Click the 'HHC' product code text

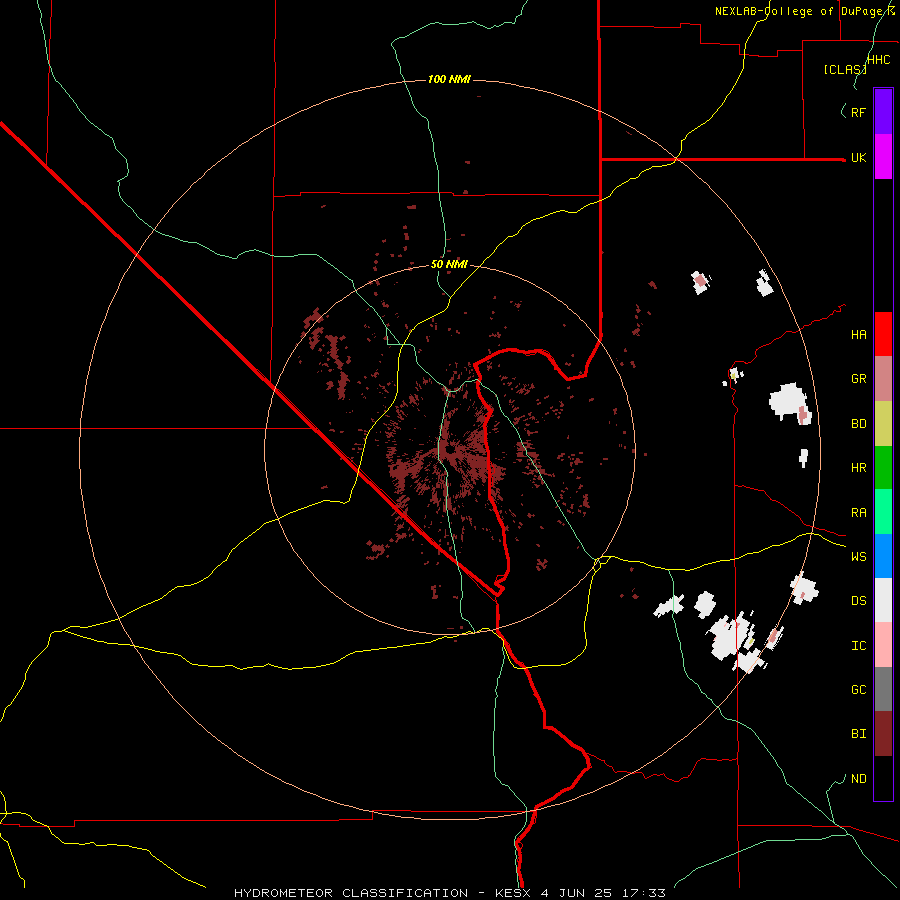pyautogui.click(x=878, y=60)
